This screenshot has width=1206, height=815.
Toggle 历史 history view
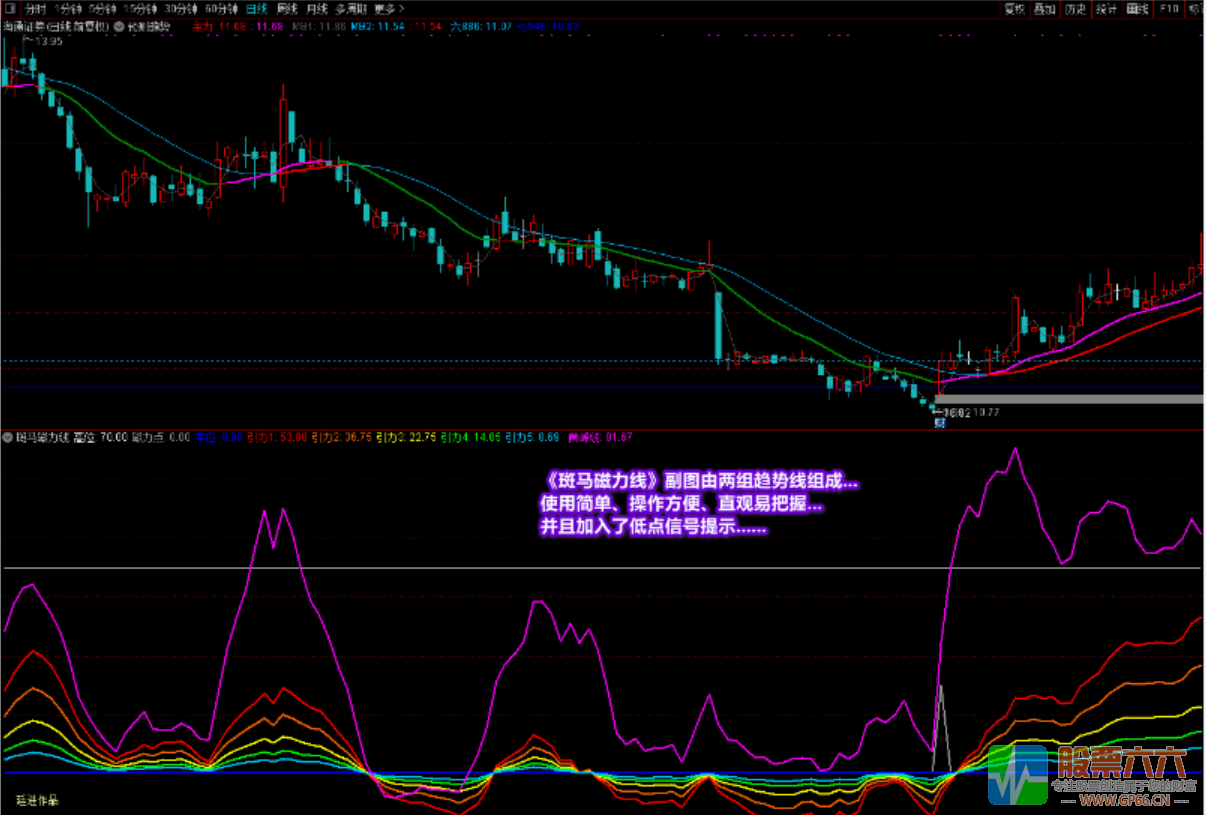[x=1075, y=8]
